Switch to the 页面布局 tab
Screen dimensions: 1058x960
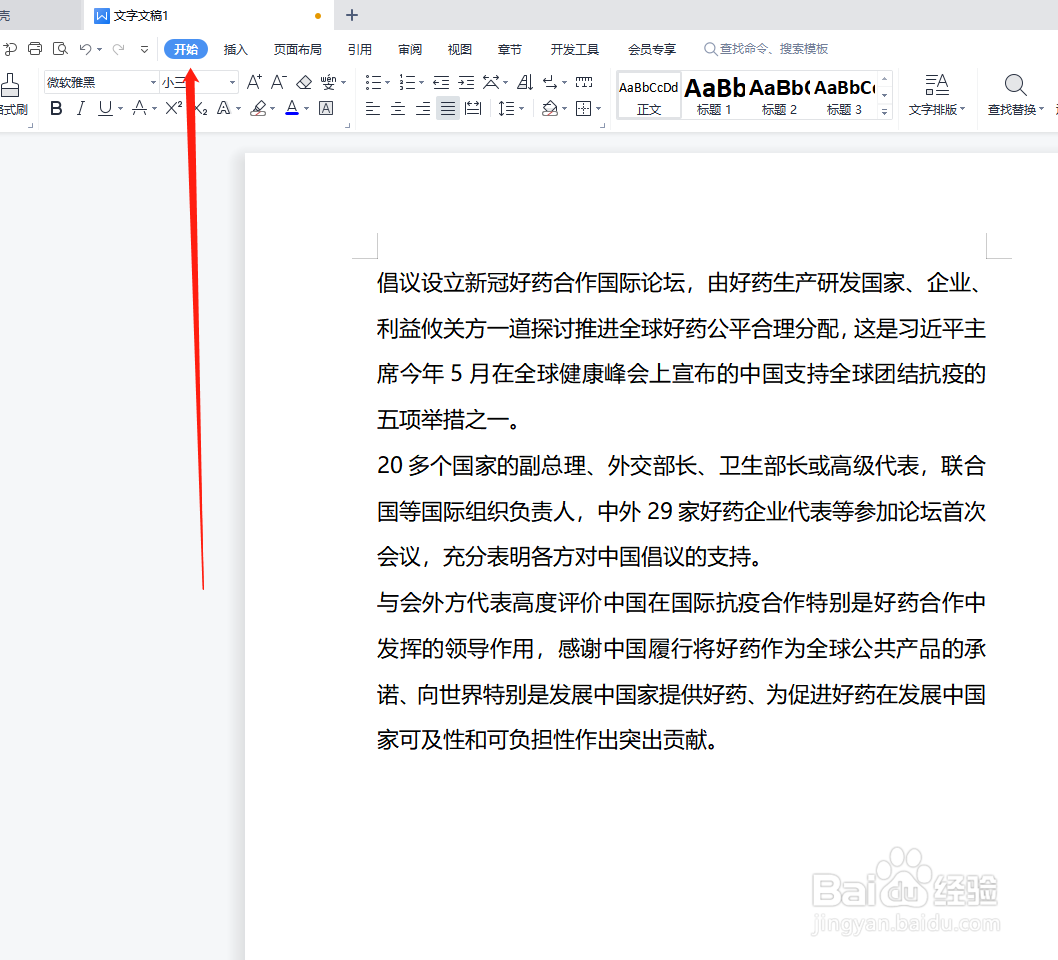[298, 49]
